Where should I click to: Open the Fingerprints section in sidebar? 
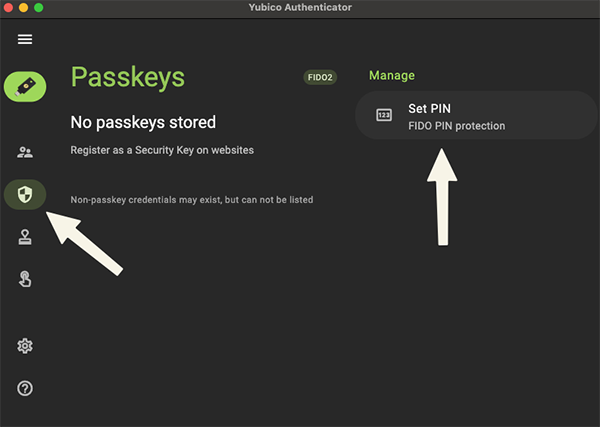tap(25, 279)
